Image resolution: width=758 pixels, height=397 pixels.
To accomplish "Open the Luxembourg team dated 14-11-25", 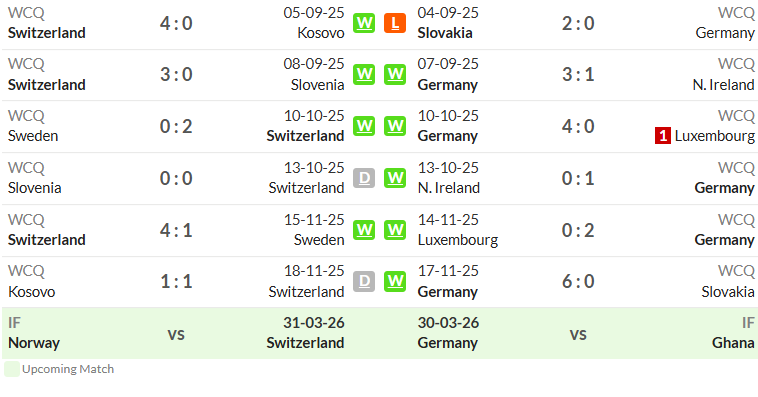I will point(458,240).
